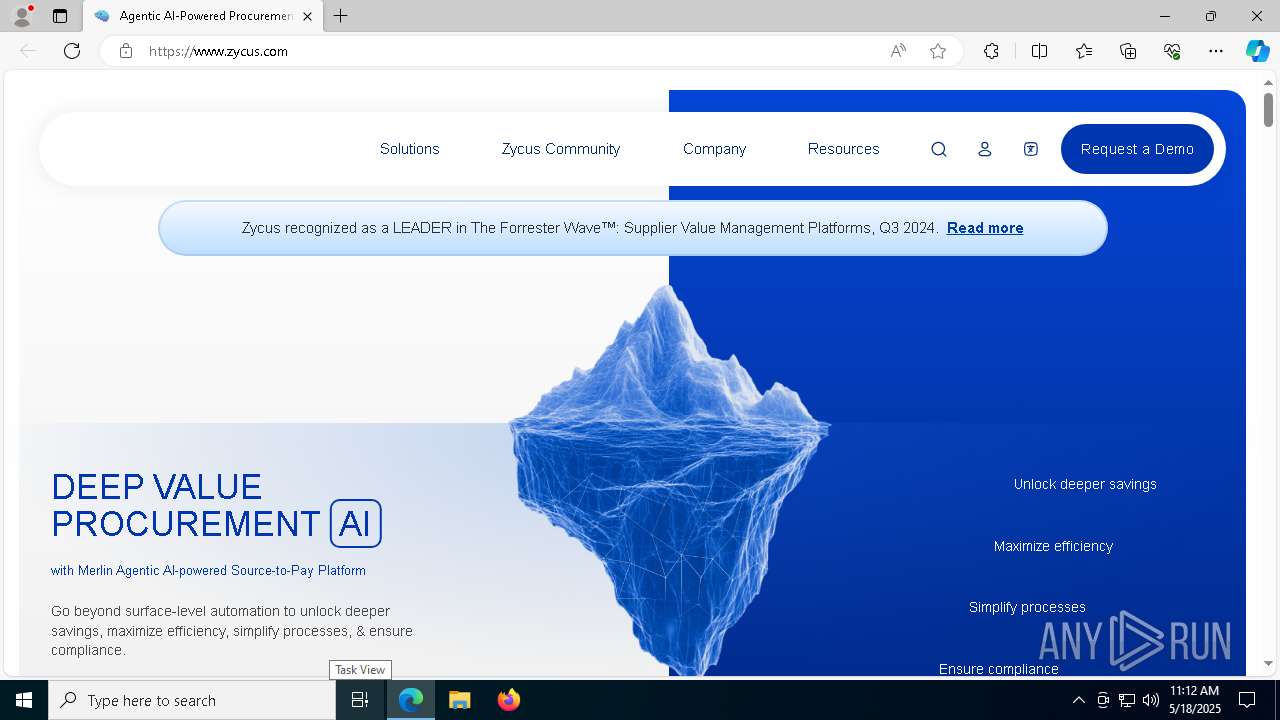Click Ensure compliance text
1280x720 pixels.
(998, 669)
